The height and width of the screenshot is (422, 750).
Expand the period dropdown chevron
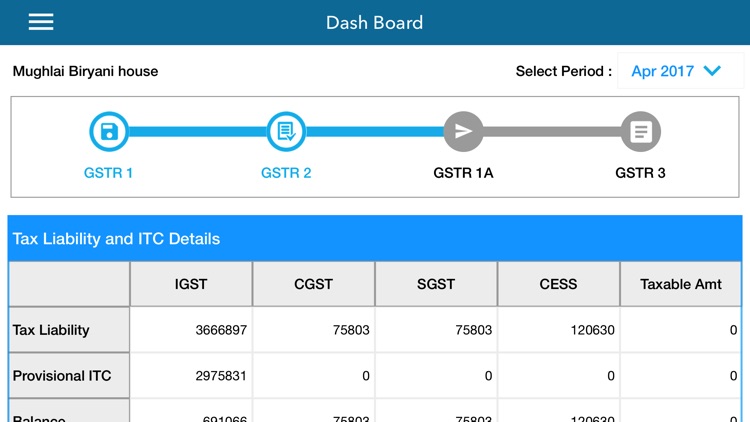tap(712, 71)
